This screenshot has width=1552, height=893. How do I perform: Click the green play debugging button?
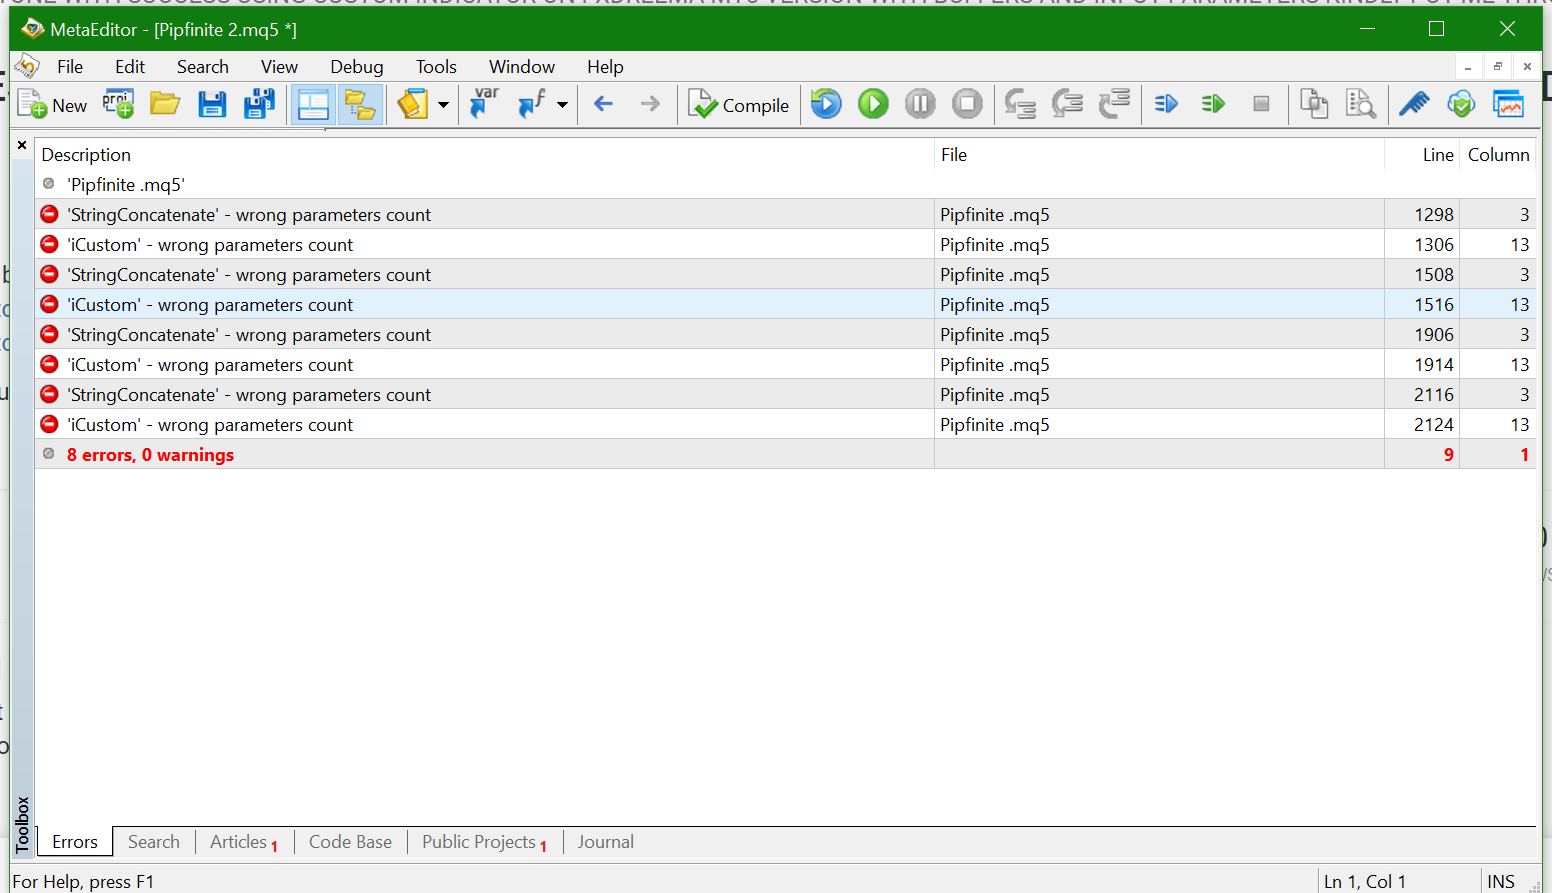click(873, 104)
